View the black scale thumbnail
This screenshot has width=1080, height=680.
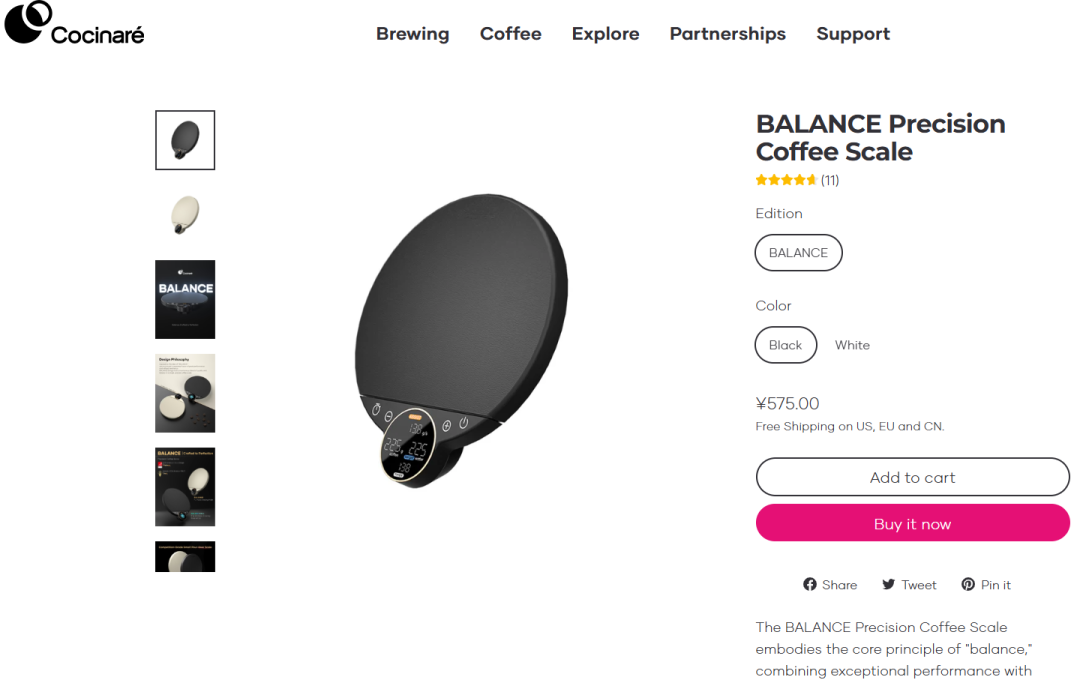pyautogui.click(x=185, y=140)
